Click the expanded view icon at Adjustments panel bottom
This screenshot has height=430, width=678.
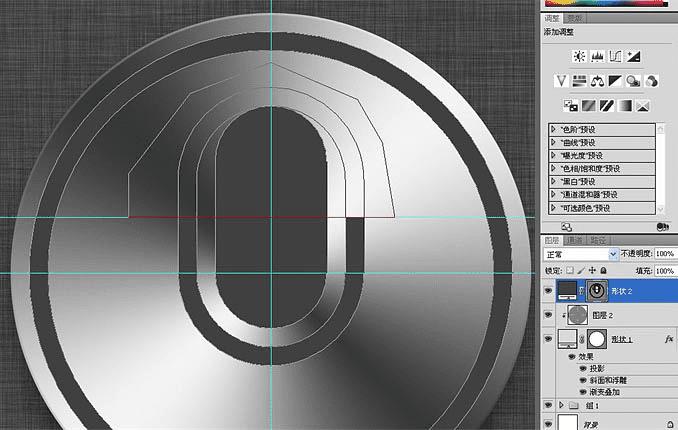click(566, 227)
